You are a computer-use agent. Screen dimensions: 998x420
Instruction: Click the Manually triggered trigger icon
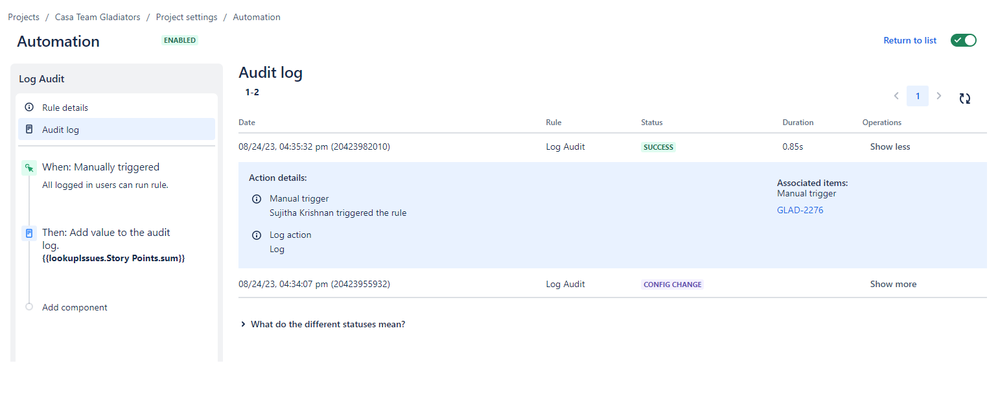29,168
